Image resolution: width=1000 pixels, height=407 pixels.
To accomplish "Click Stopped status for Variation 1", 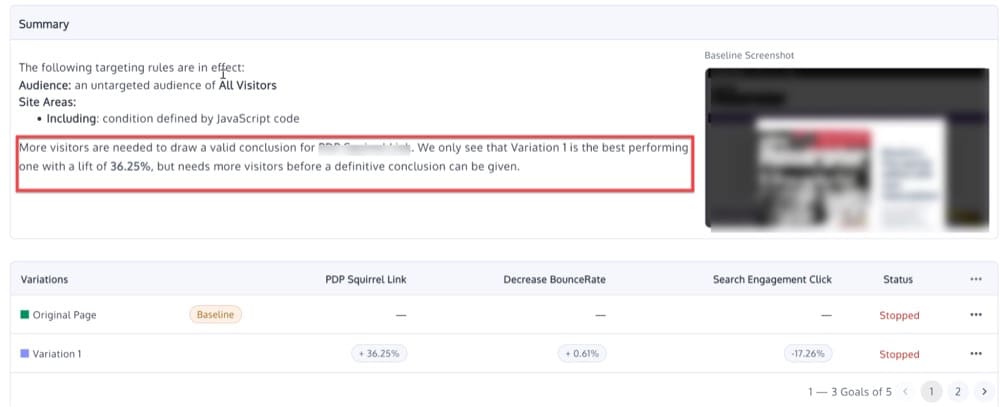I will (x=899, y=355).
